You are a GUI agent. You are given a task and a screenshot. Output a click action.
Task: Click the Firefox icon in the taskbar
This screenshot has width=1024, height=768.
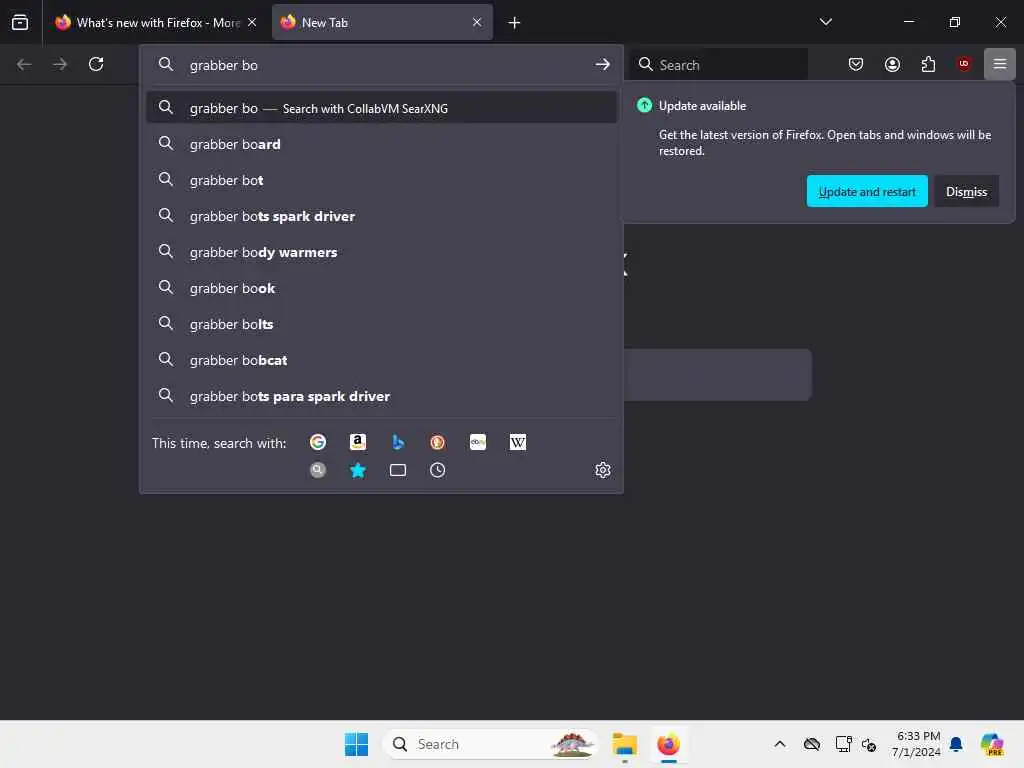click(668, 744)
